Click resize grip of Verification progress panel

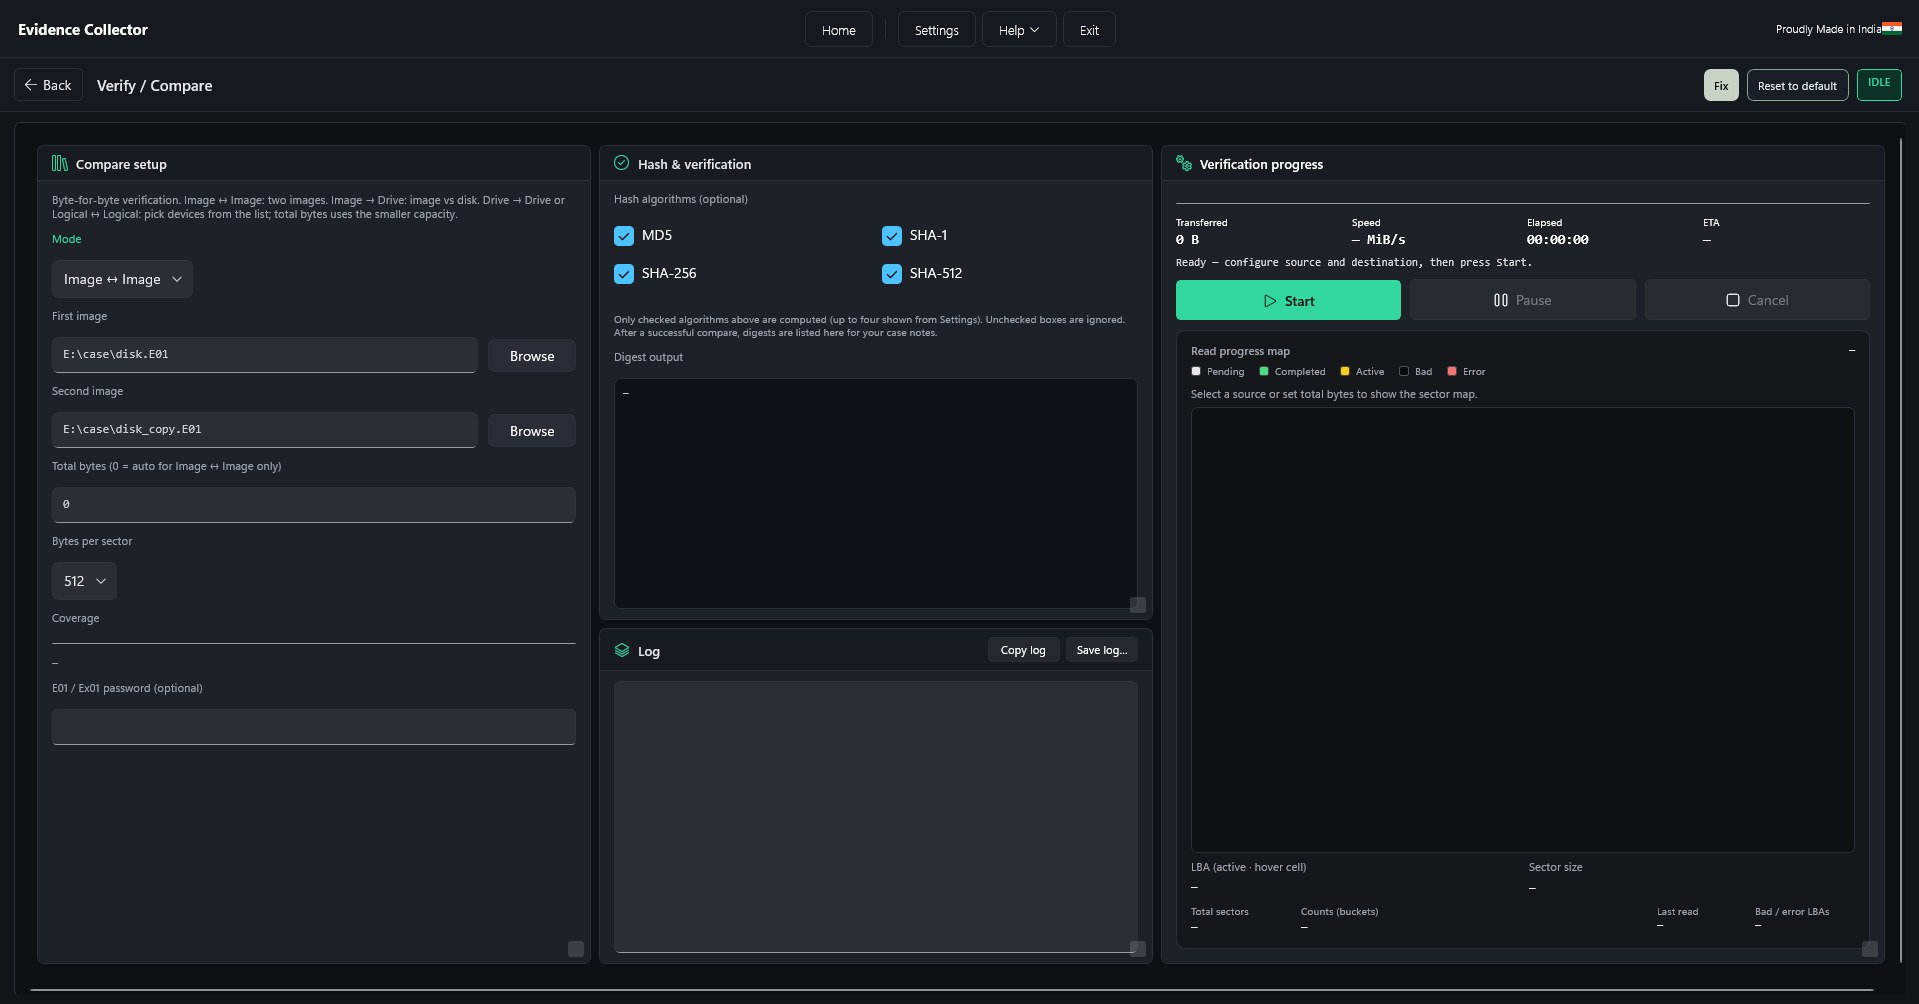(1870, 949)
